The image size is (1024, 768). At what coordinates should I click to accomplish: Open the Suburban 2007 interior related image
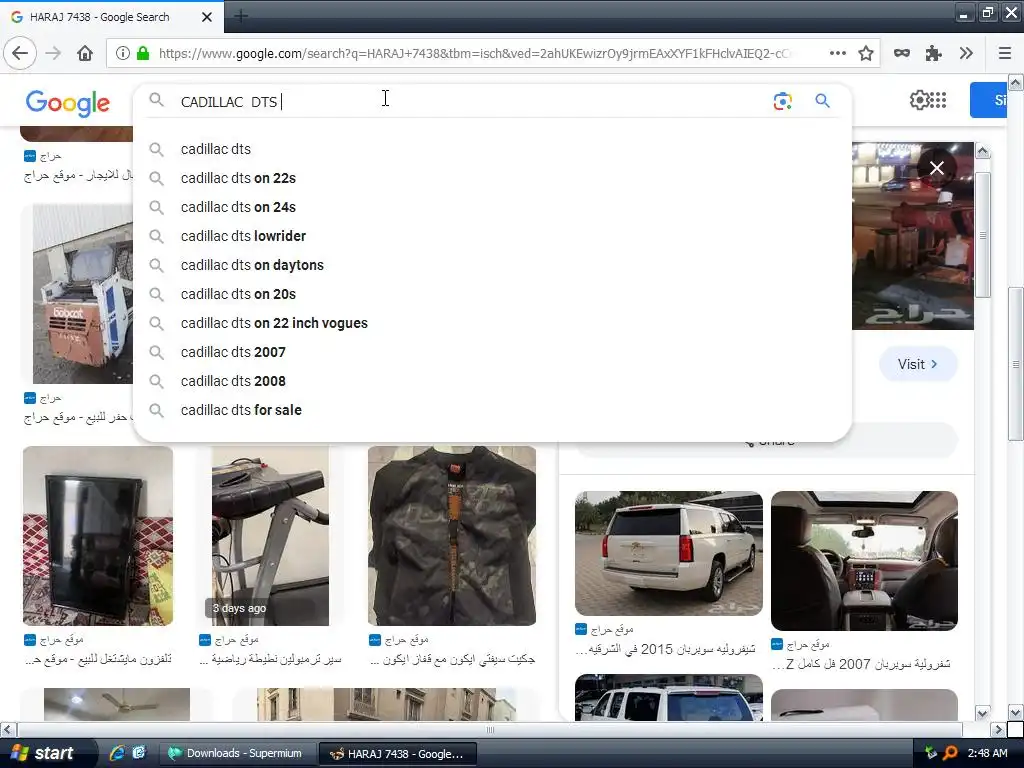864,561
